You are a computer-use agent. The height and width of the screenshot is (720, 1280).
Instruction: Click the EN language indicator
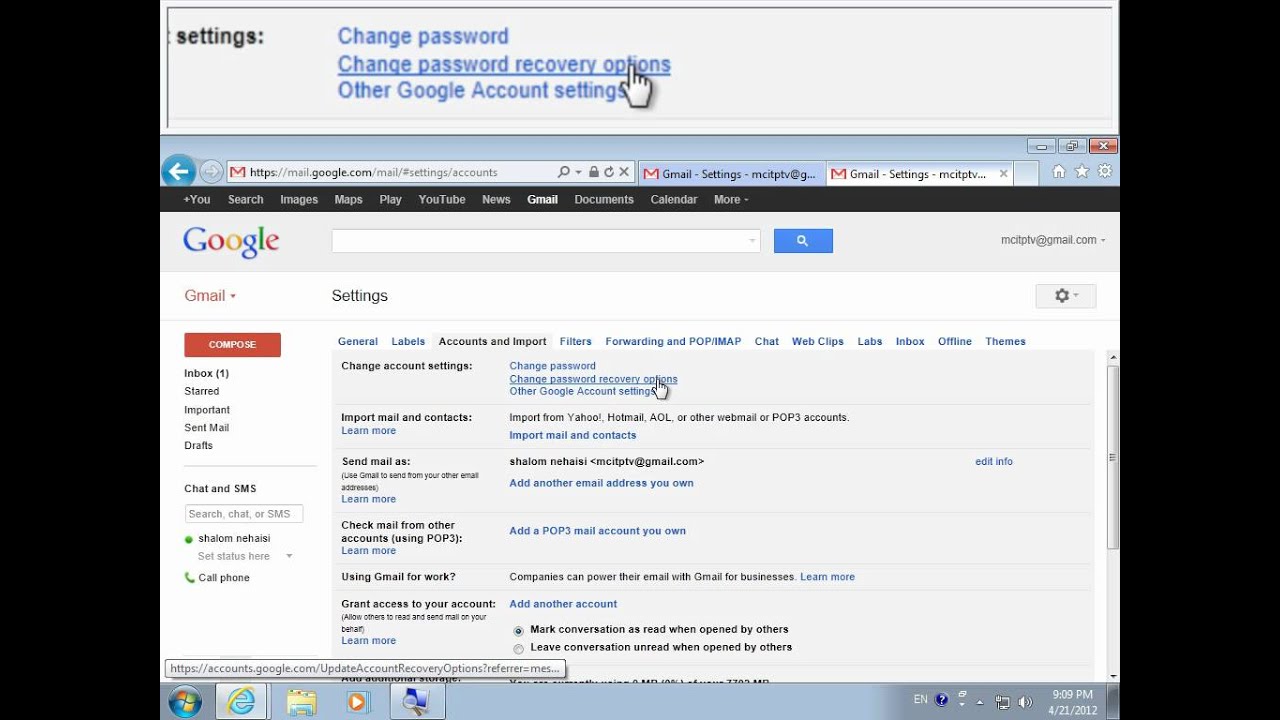click(x=921, y=700)
